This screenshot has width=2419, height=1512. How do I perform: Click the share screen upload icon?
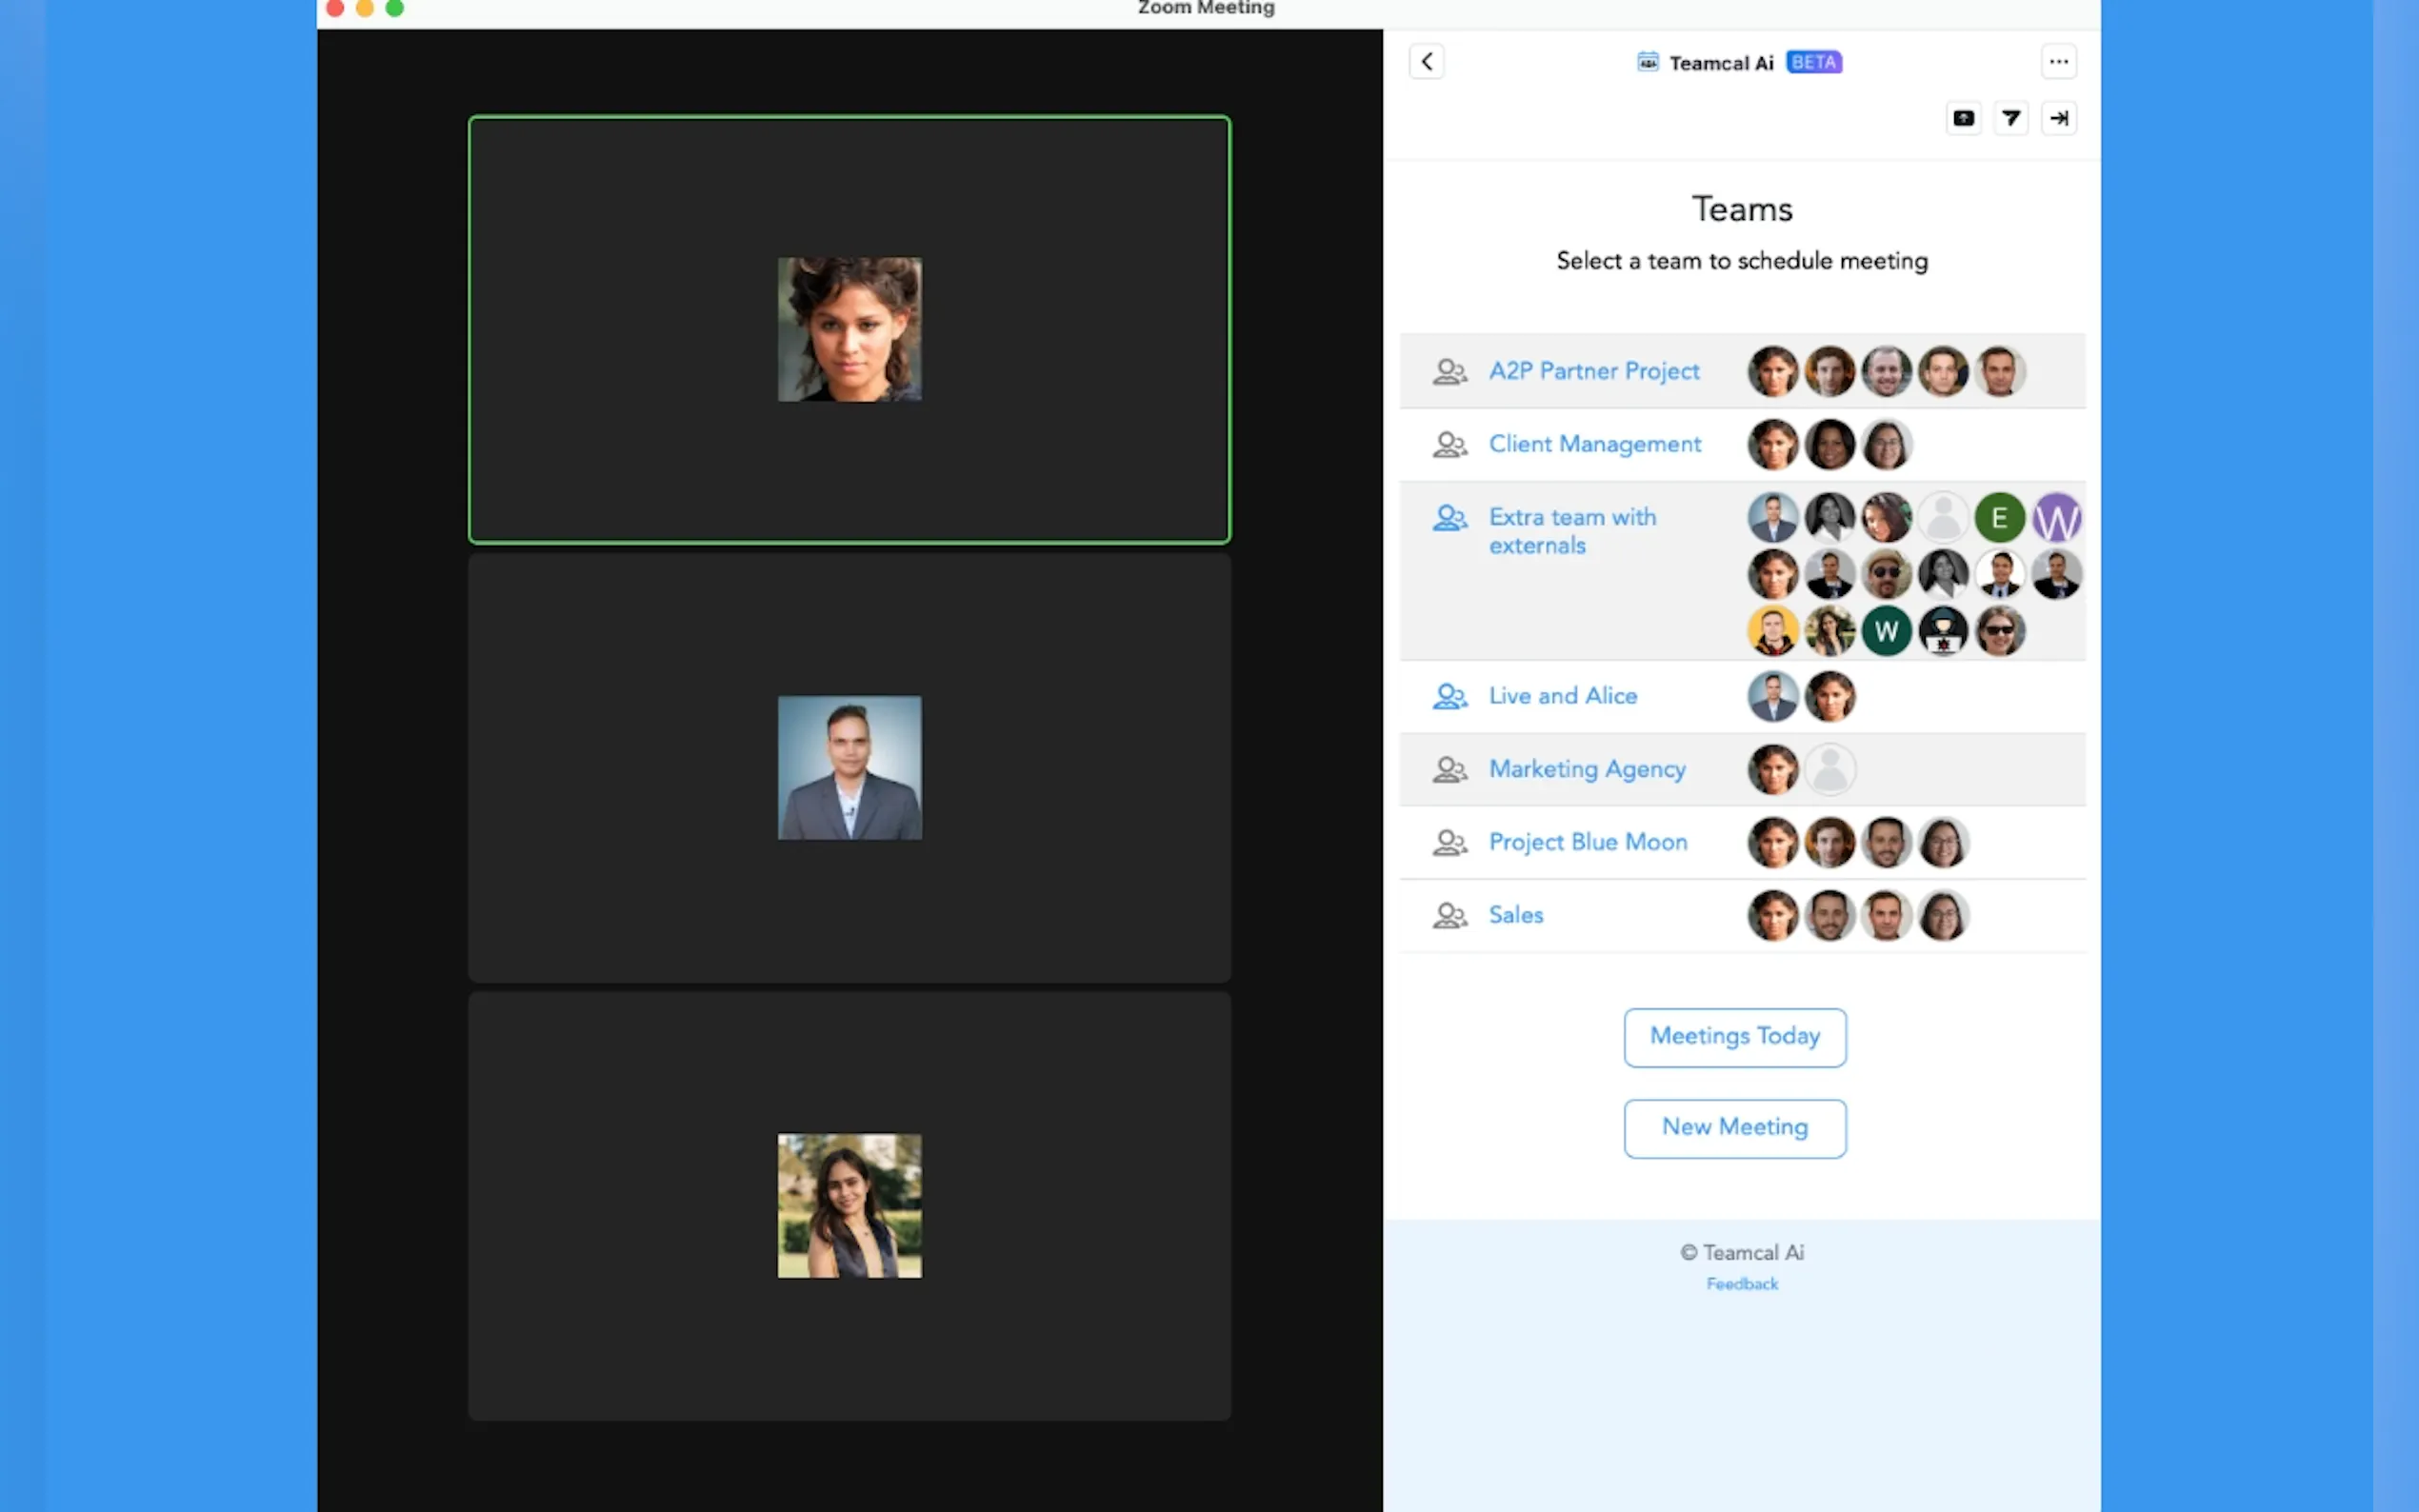tap(1963, 118)
